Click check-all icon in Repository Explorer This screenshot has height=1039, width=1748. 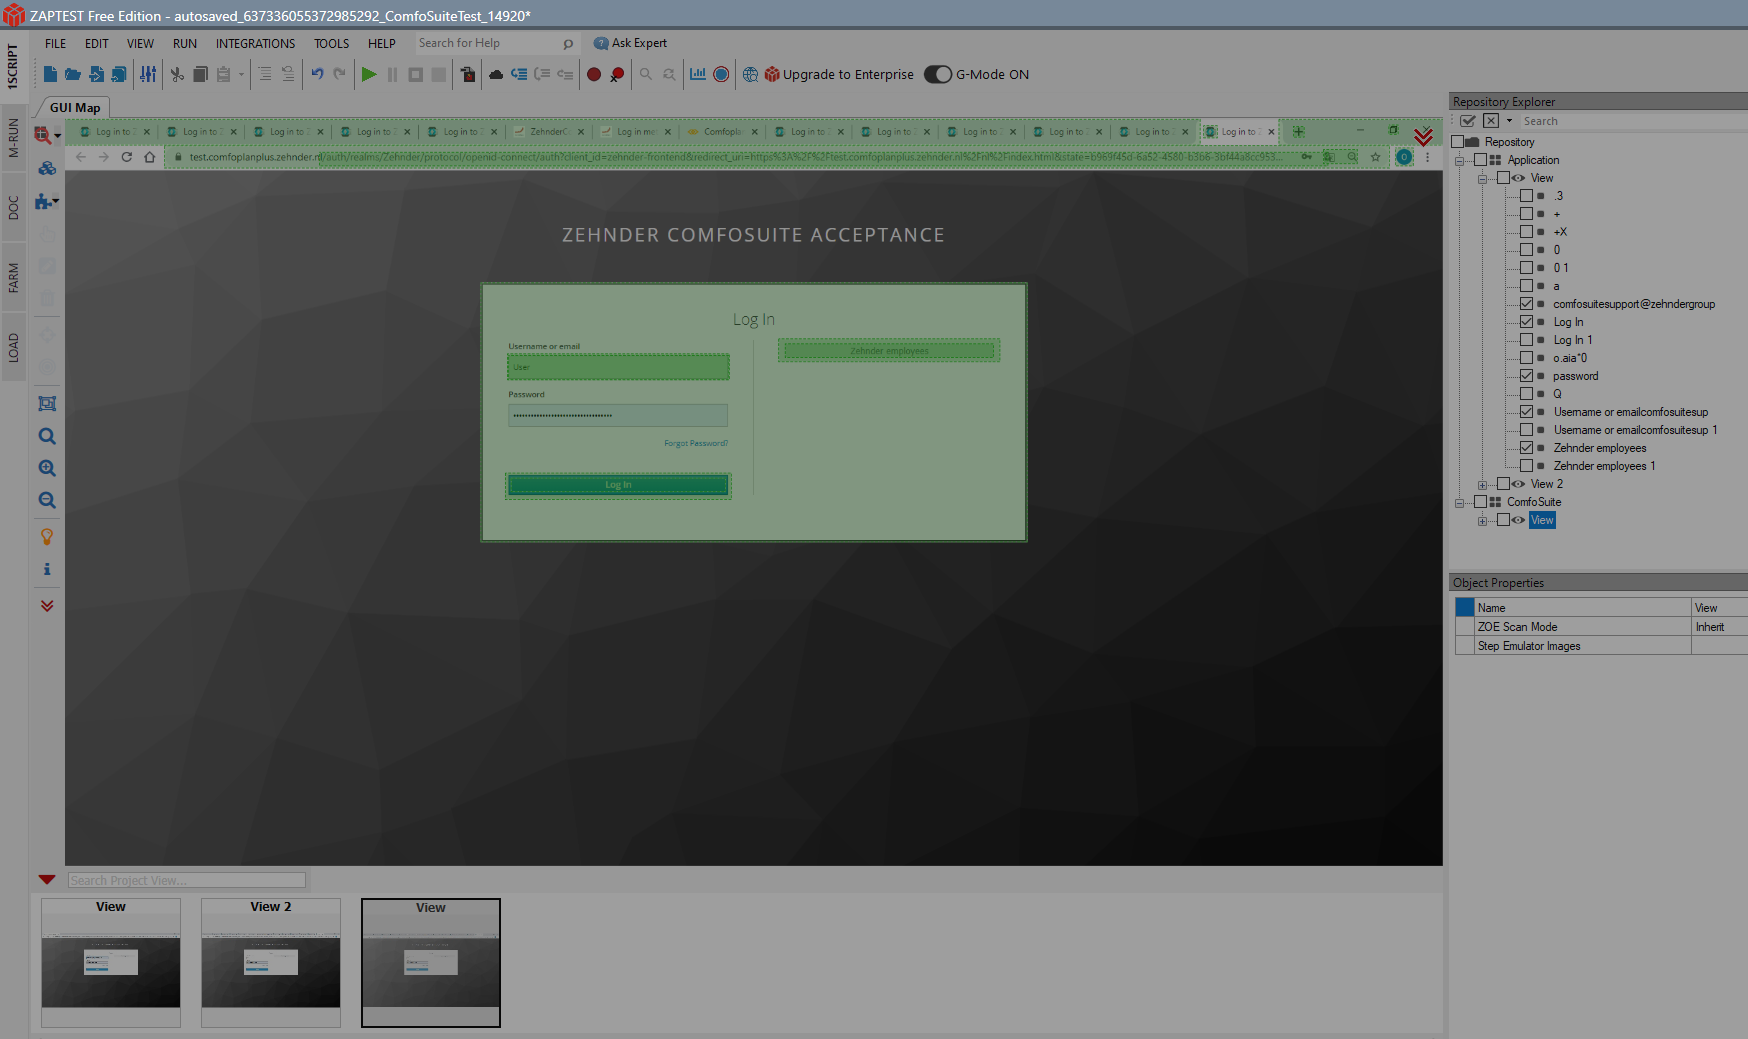1468,121
